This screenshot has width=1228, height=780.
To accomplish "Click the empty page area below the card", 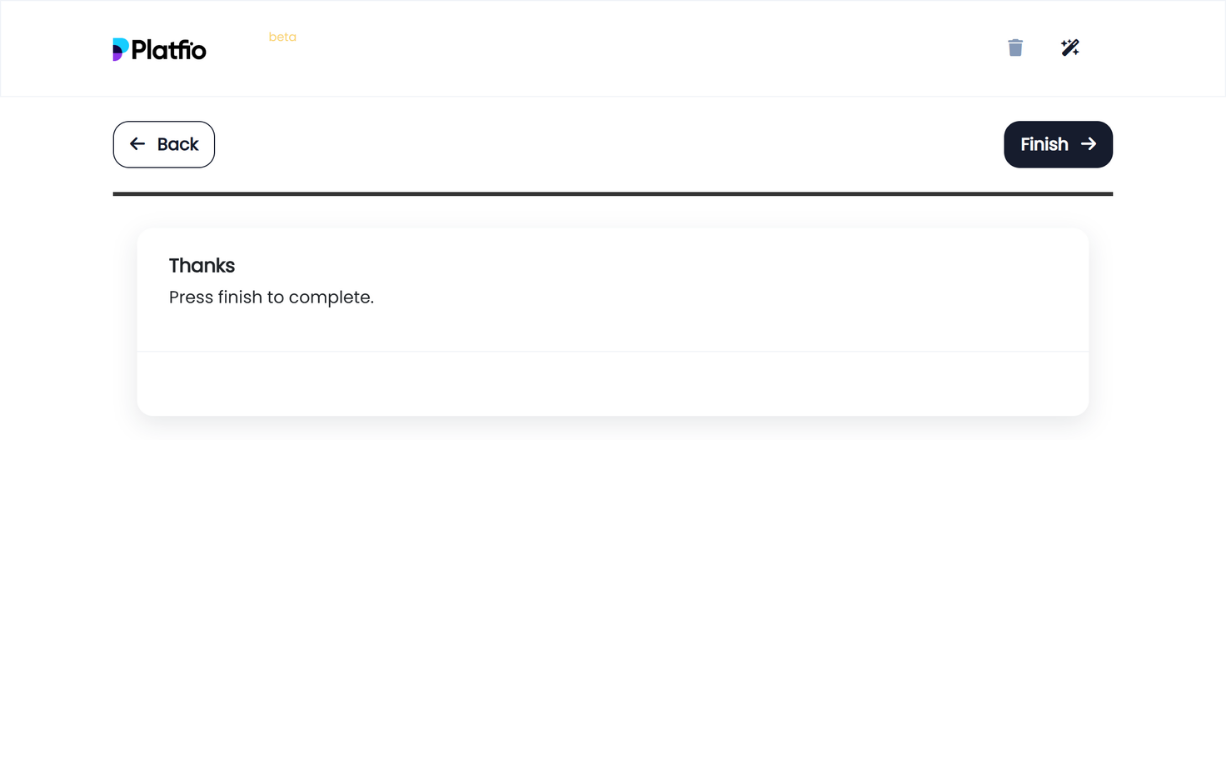I will coord(612,600).
